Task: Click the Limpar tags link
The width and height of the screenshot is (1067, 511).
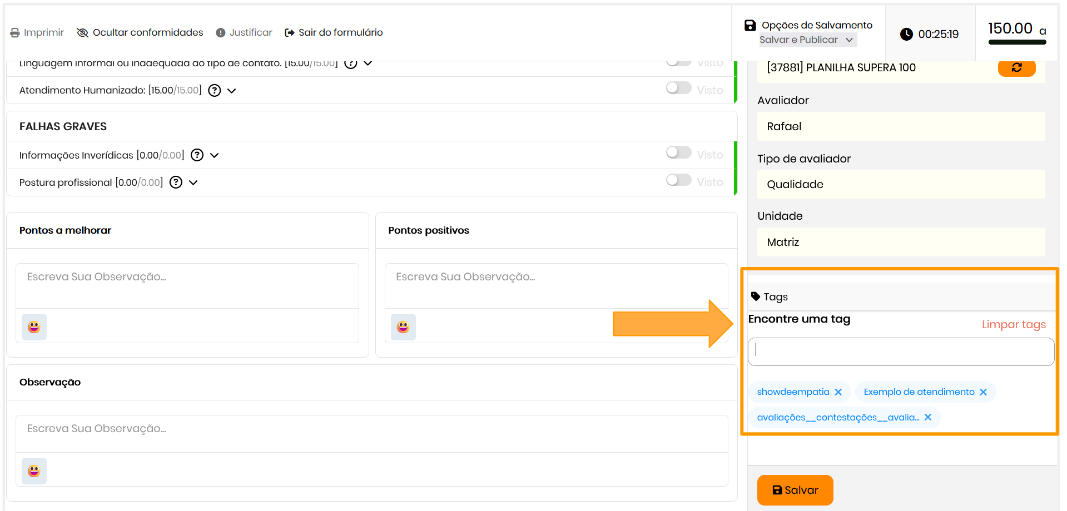Action: tap(1013, 324)
